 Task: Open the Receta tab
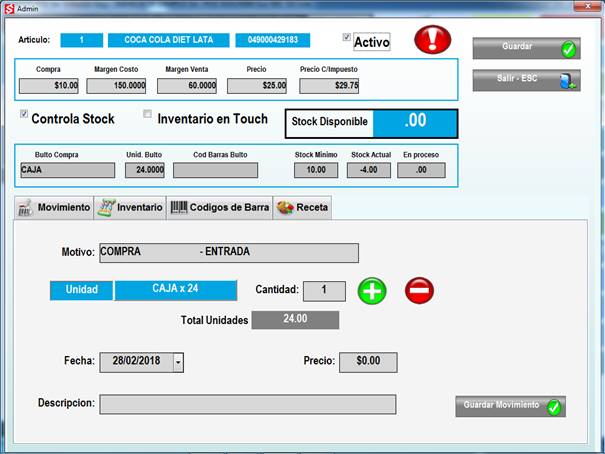tap(302, 208)
